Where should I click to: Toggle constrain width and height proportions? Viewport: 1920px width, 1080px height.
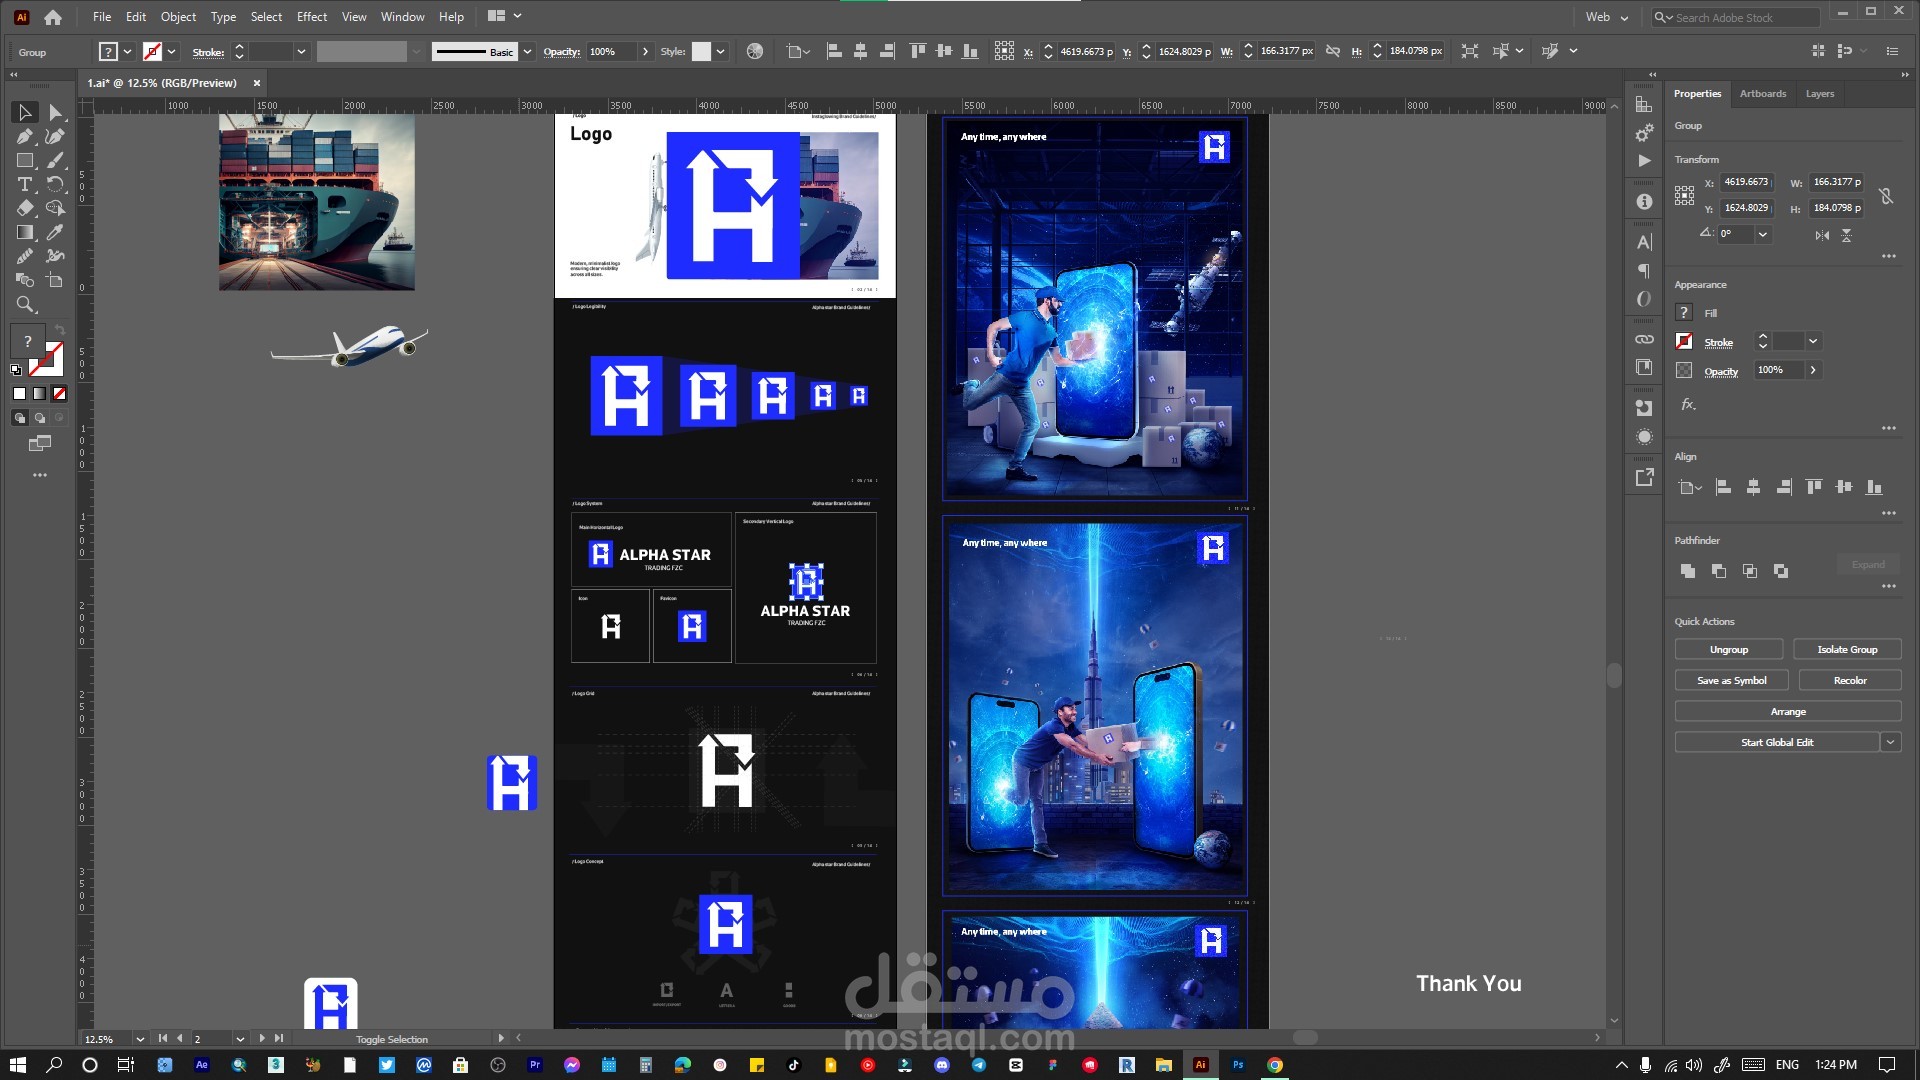[x=1886, y=196]
